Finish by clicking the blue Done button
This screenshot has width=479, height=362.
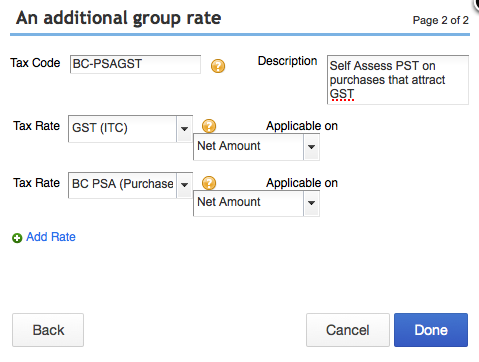431,330
